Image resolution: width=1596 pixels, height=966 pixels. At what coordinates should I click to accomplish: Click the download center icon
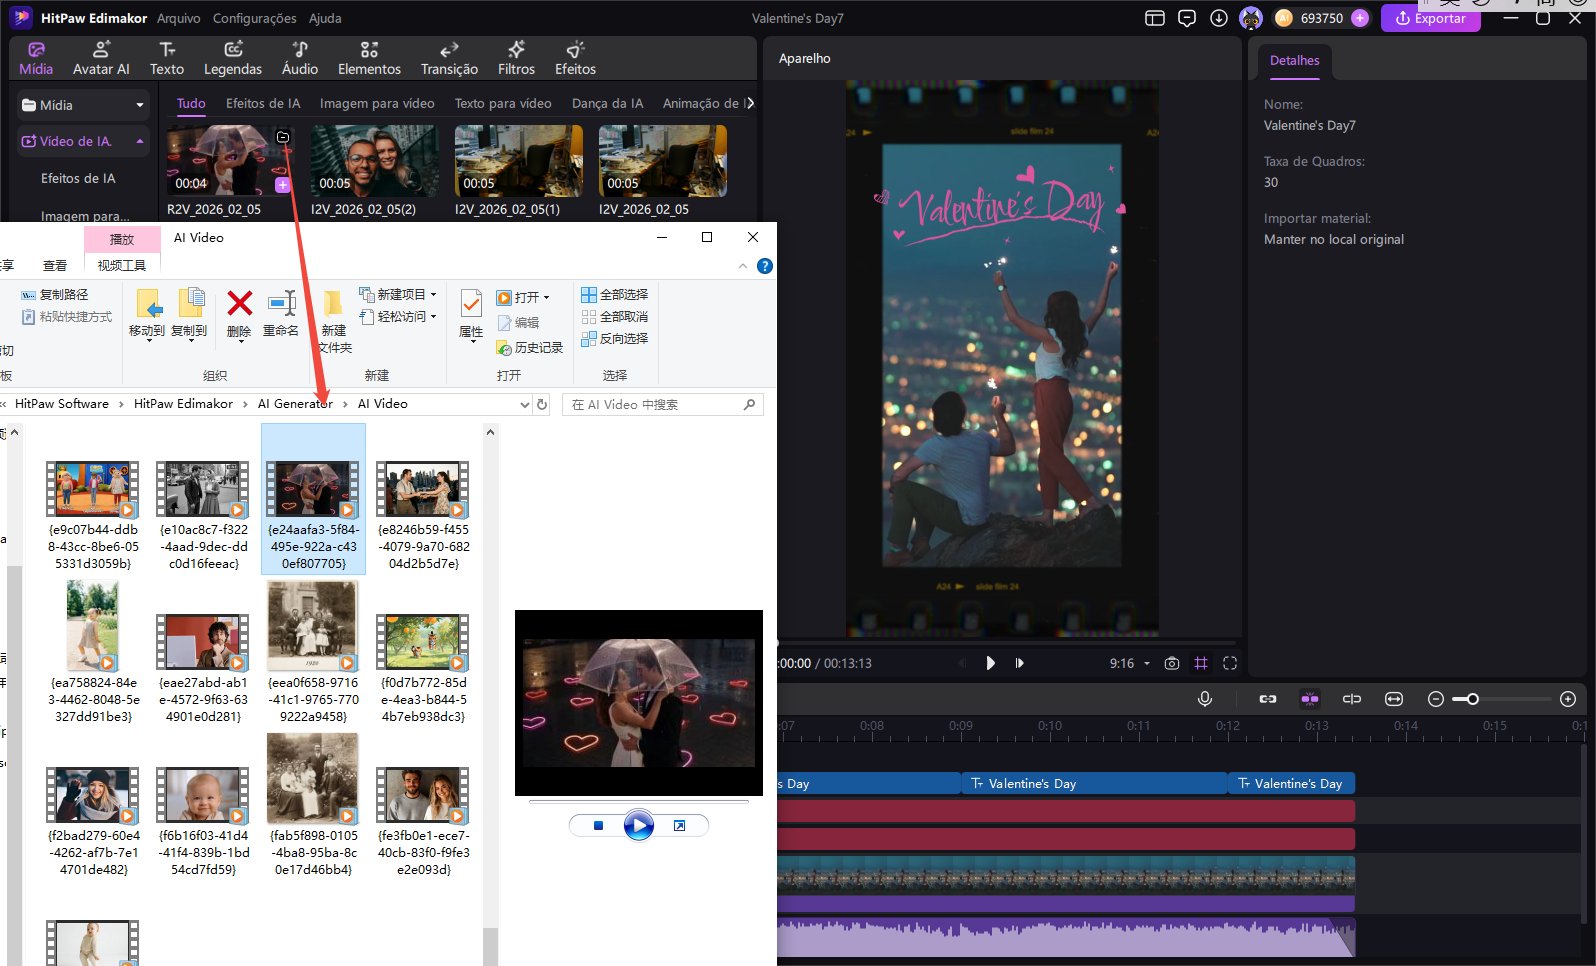pos(1219,18)
